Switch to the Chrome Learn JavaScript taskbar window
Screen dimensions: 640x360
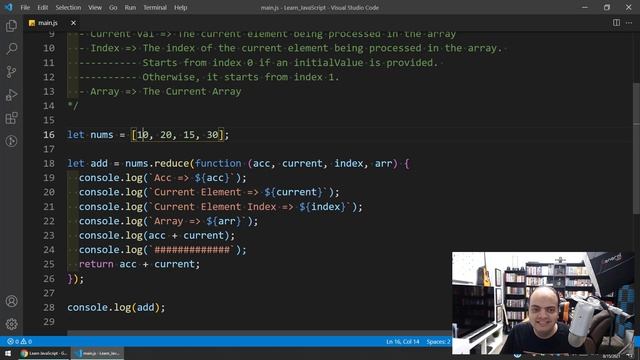44,353
